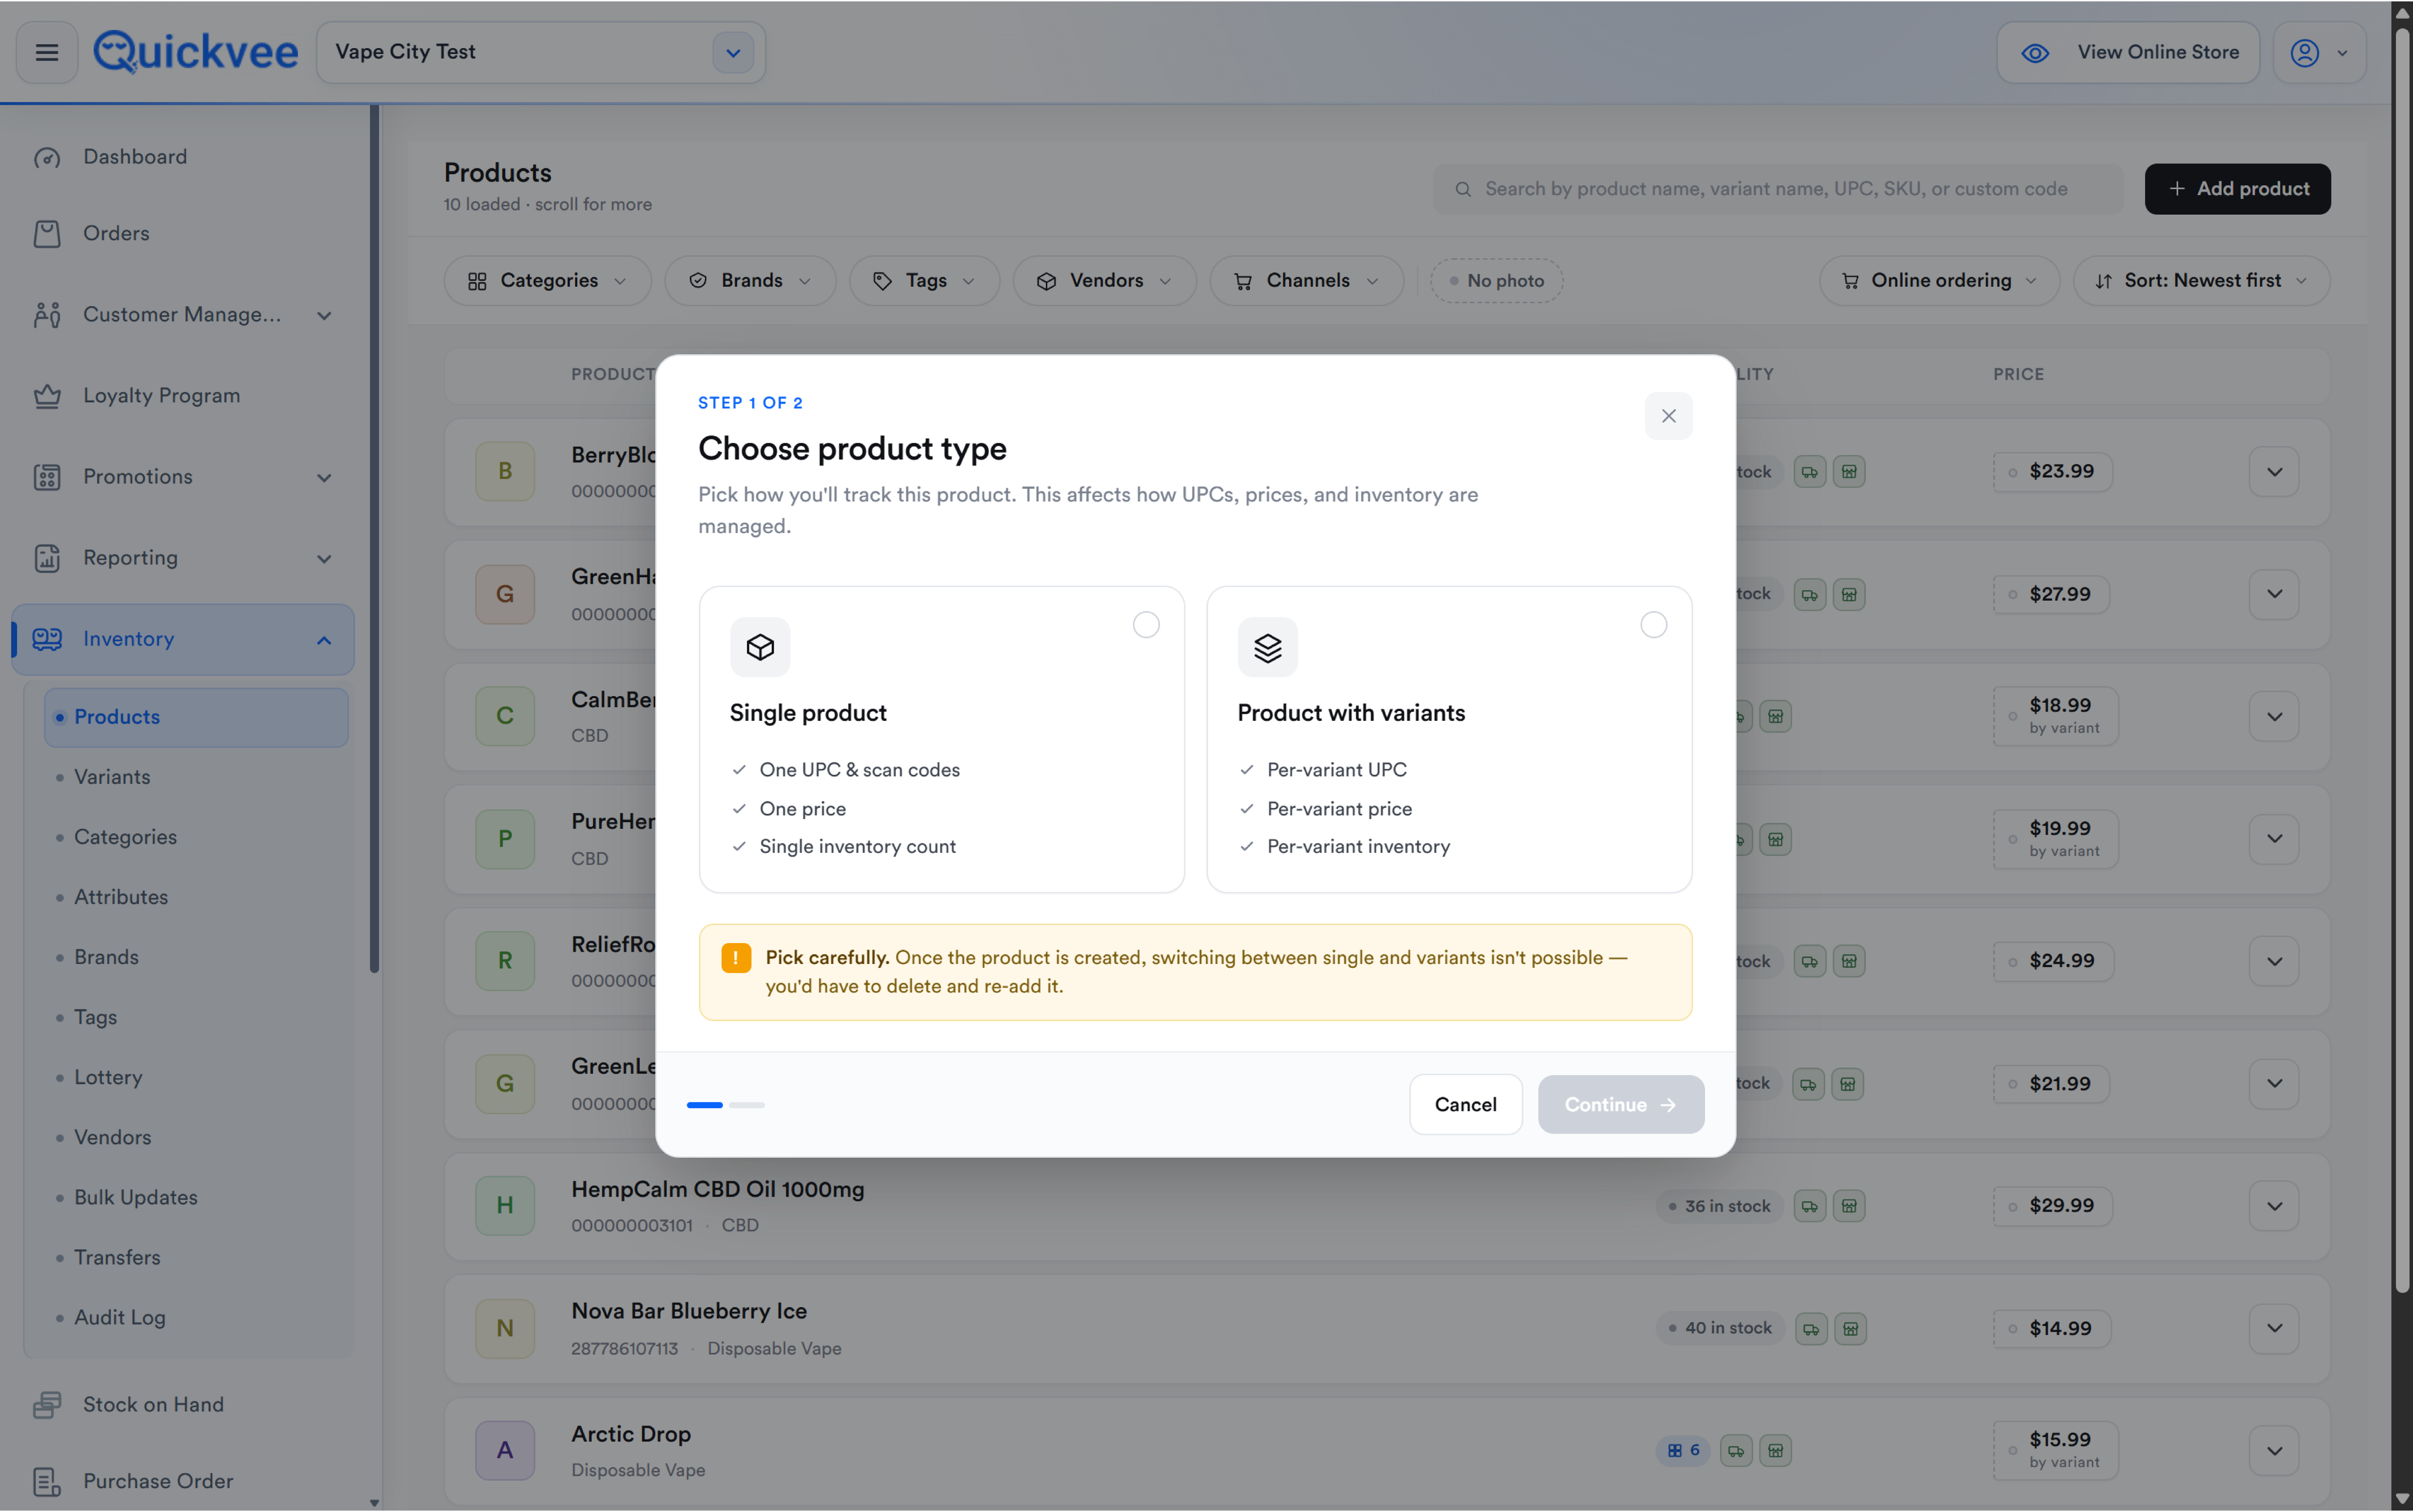
Task: Click the Inventory icon in sidebar
Action: pos(47,639)
